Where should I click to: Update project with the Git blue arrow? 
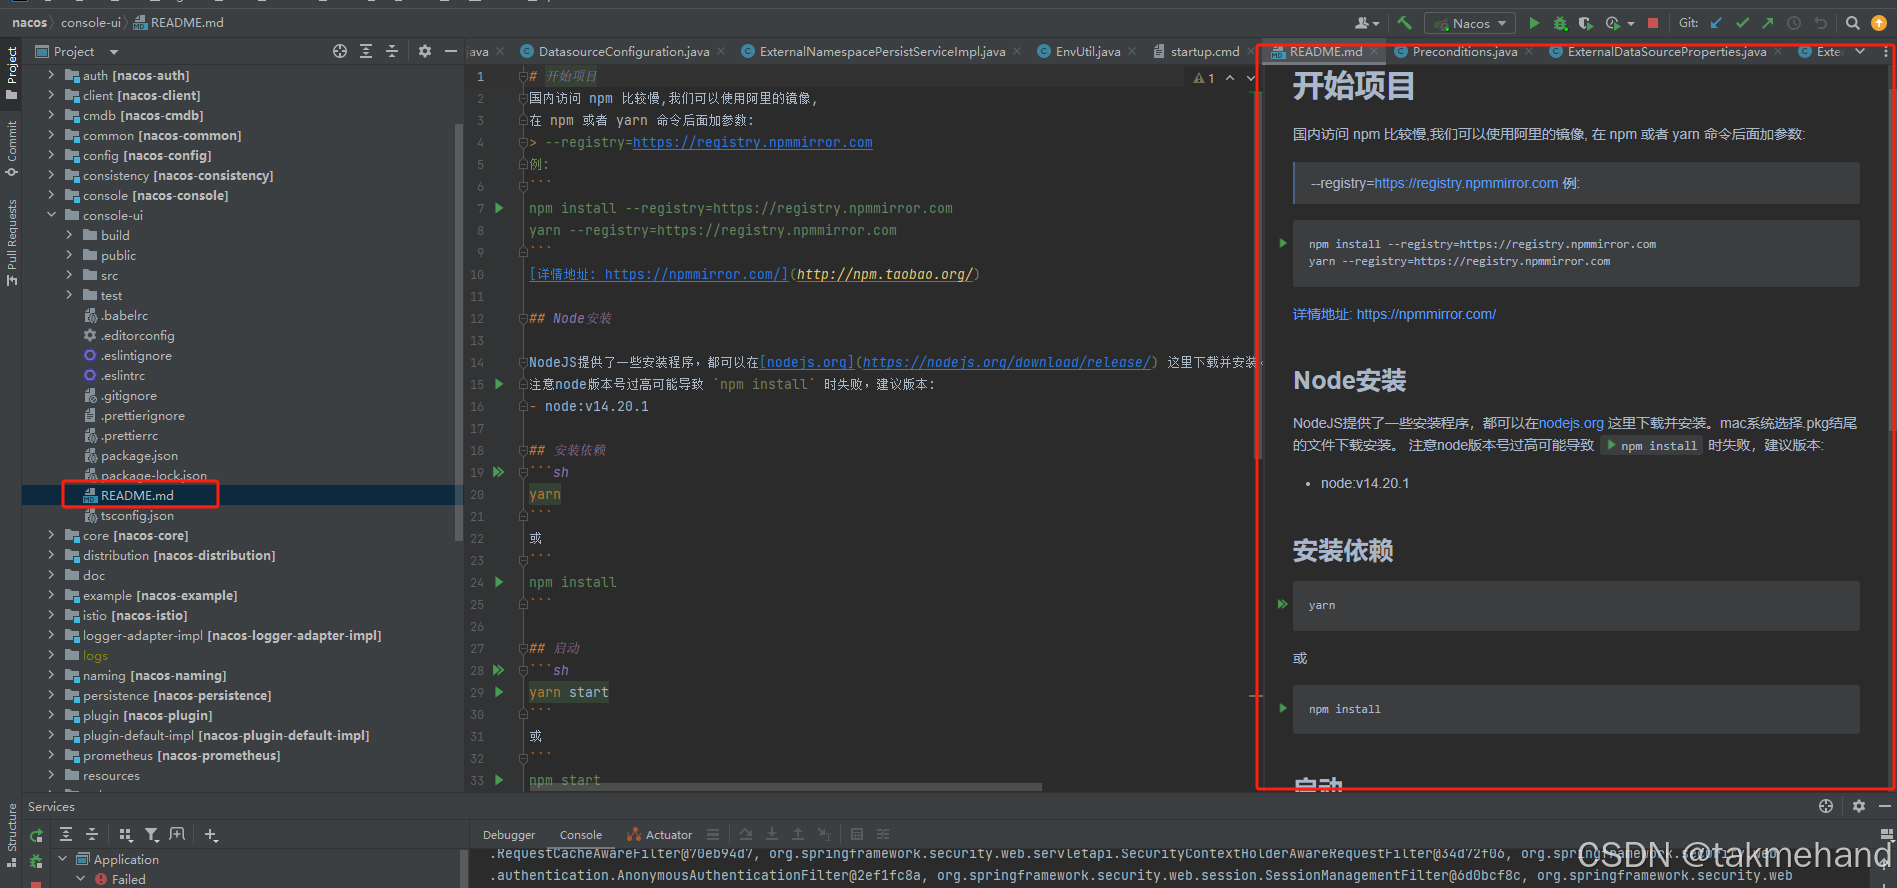pyautogui.click(x=1716, y=23)
